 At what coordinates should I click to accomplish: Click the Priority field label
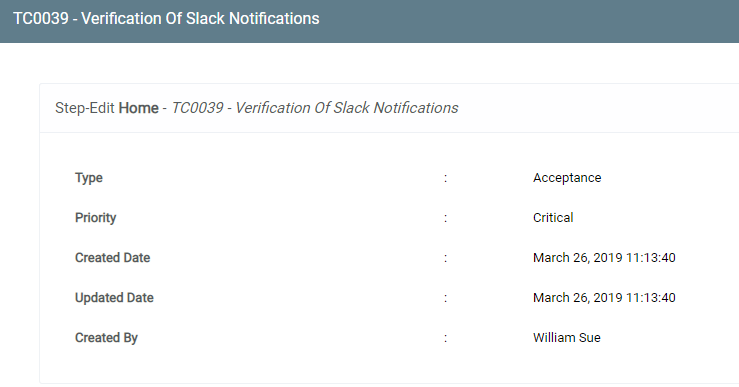(95, 218)
